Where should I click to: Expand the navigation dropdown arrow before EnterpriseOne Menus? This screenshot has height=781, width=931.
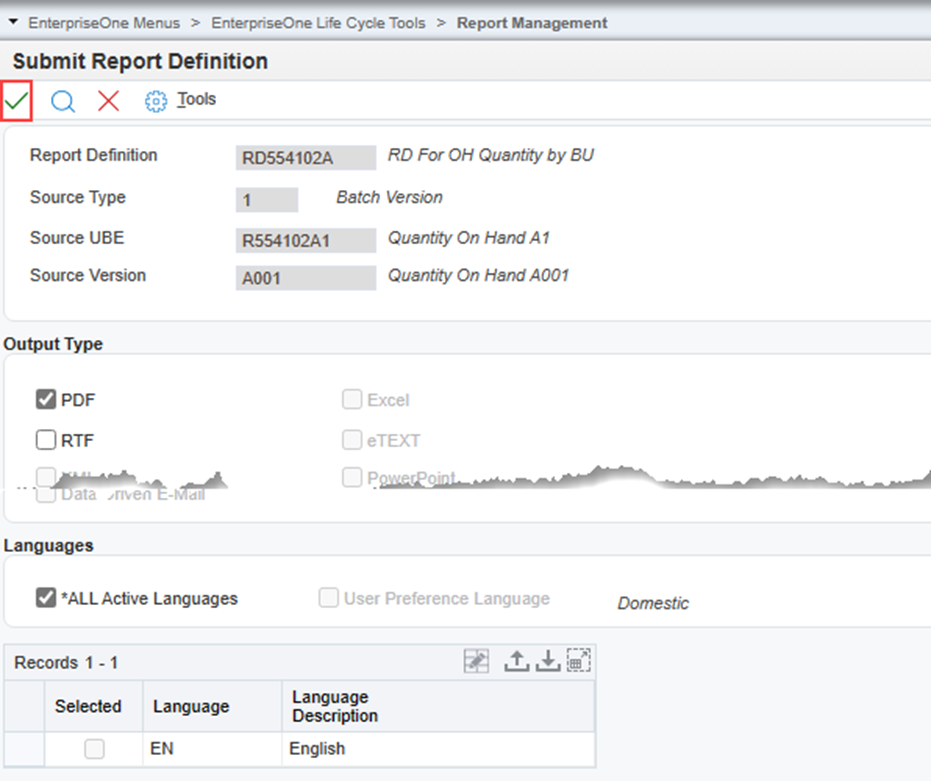(13, 22)
